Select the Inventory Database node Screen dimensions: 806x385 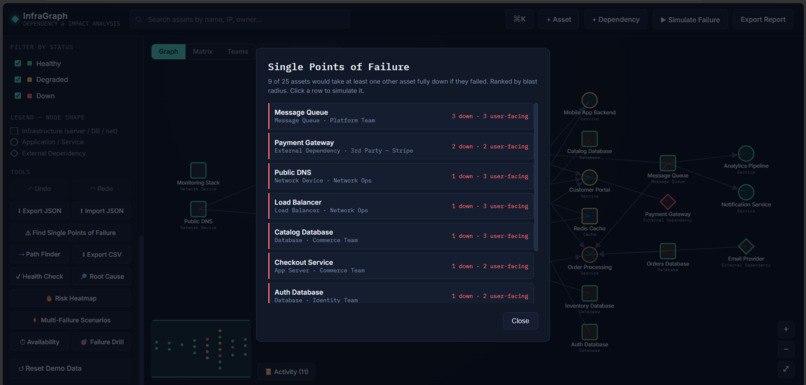coord(590,293)
